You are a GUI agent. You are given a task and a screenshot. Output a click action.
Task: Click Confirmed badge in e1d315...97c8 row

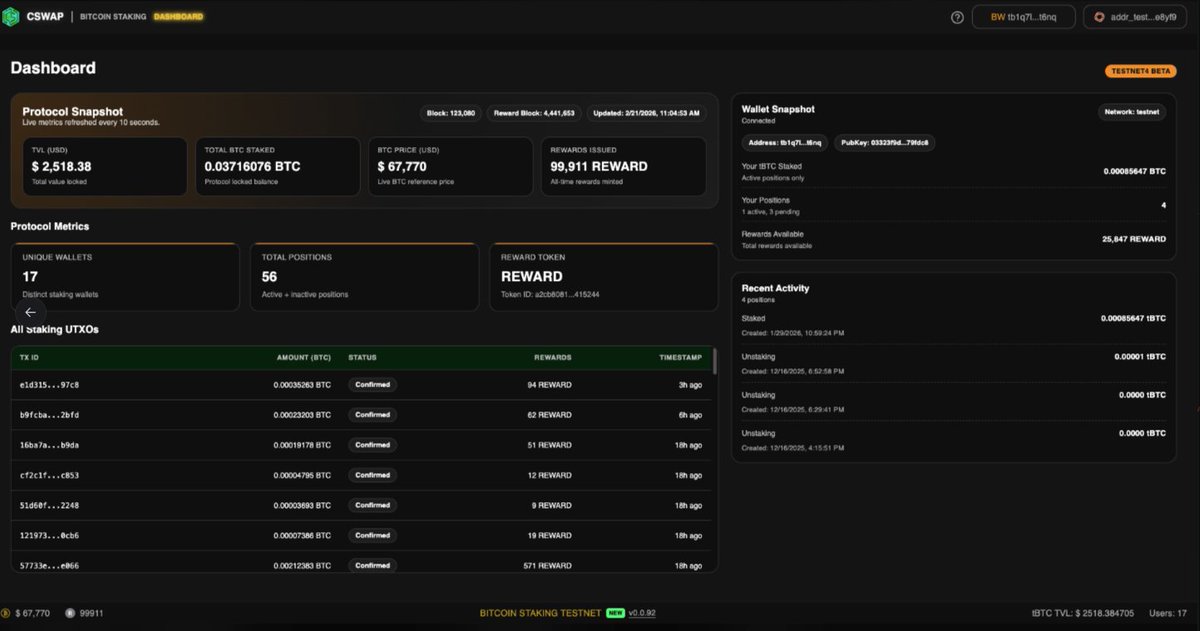(x=372, y=385)
